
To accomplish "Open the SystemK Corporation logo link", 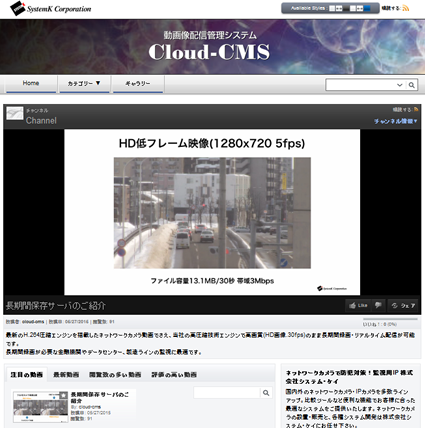I will point(51,9).
